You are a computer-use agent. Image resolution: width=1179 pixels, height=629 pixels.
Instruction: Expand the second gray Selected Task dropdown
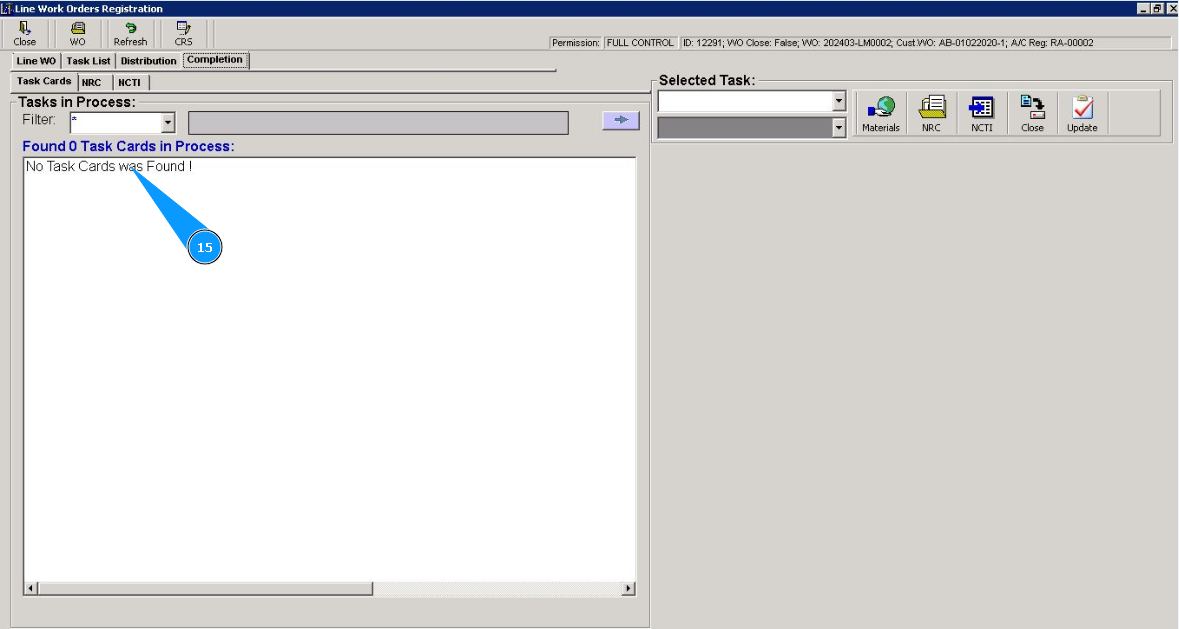pos(839,128)
